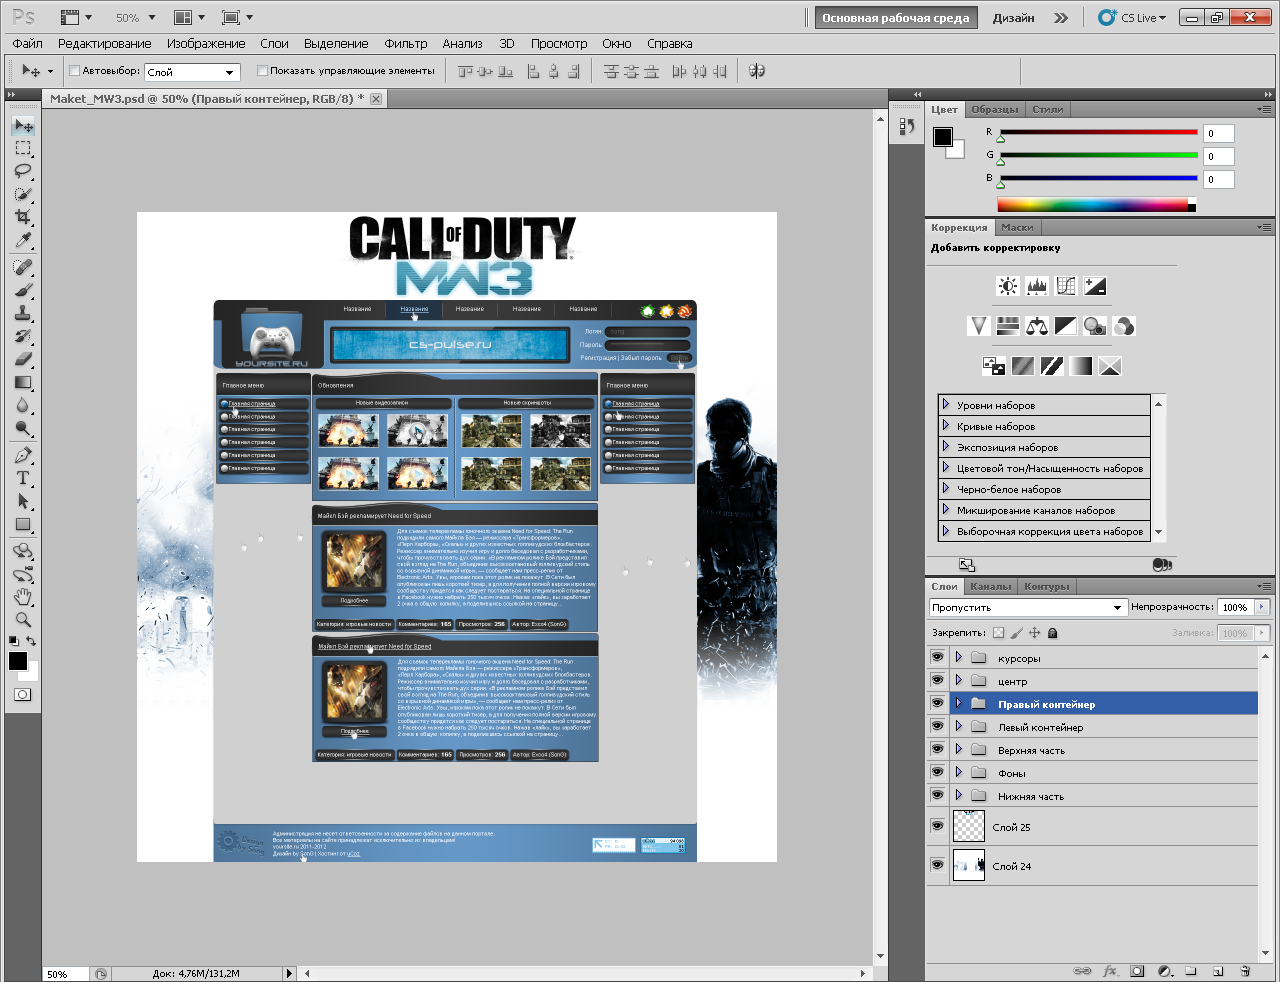This screenshot has width=1280, height=982.
Task: Select the Crop tool
Action: [23, 218]
